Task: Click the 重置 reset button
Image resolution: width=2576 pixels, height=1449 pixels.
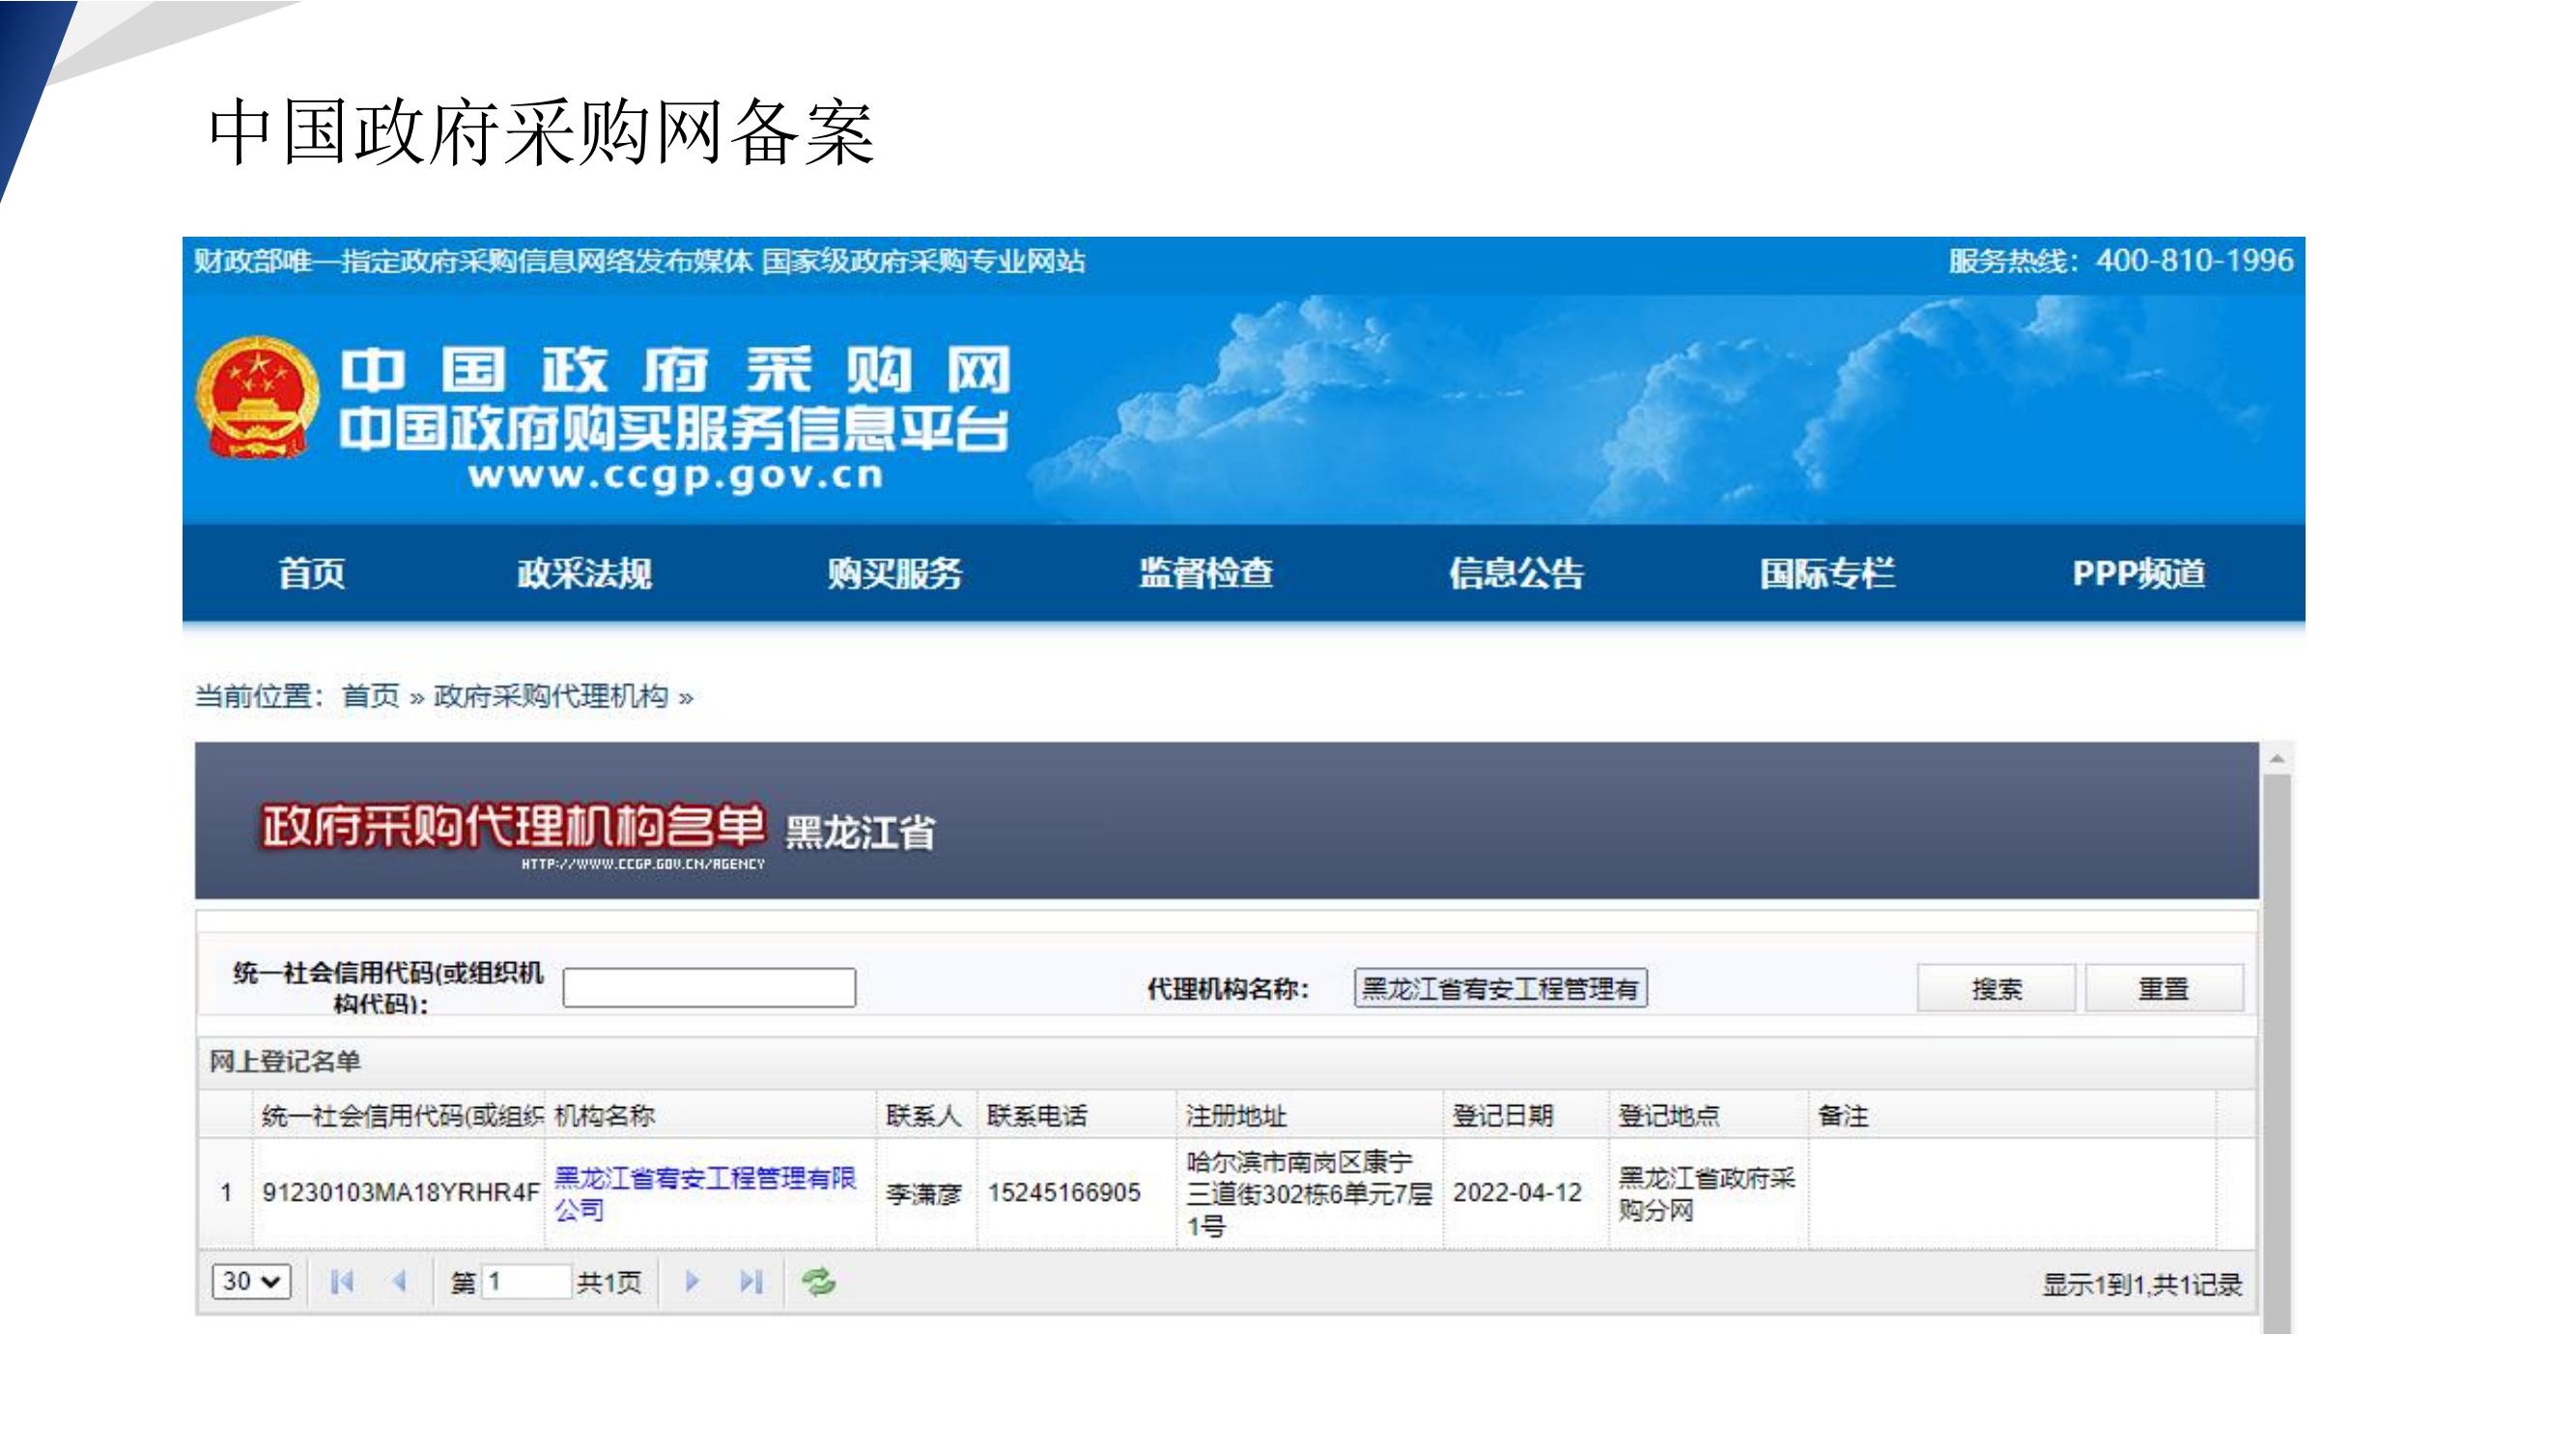Action: pyautogui.click(x=2164, y=989)
